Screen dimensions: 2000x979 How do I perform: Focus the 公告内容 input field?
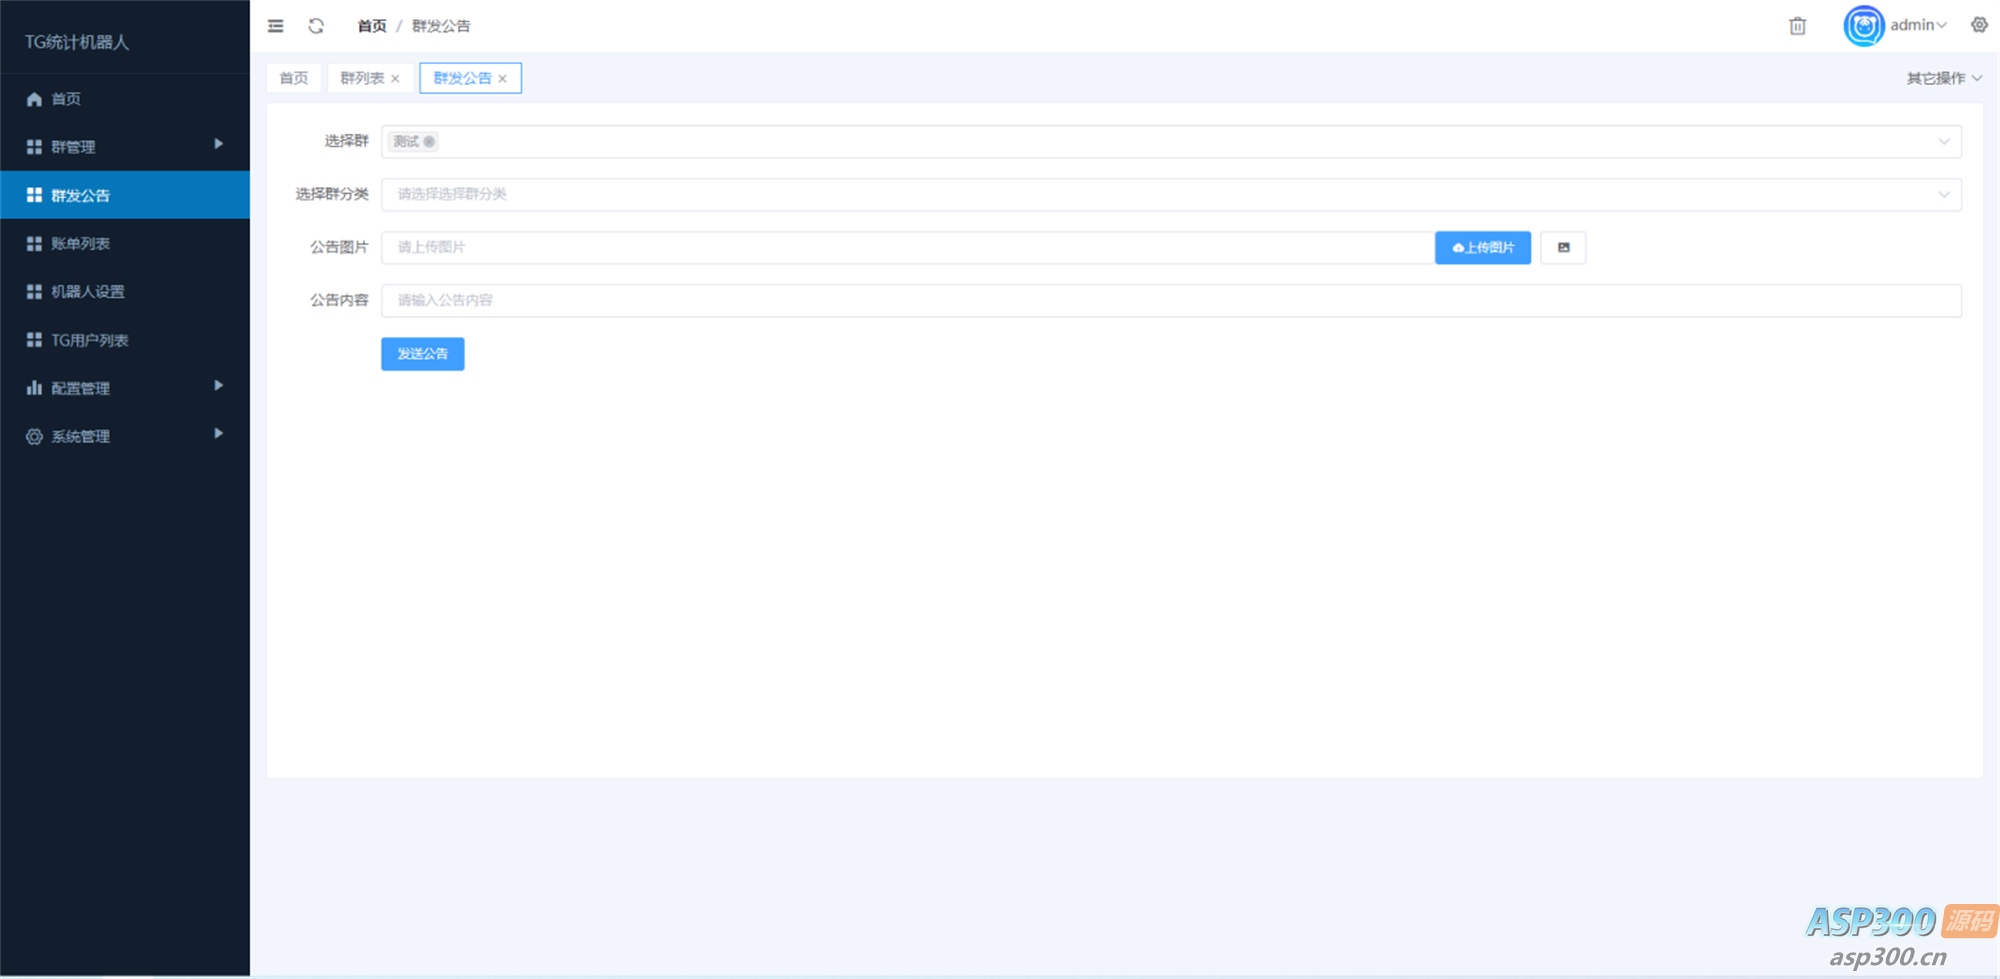pos(1171,301)
